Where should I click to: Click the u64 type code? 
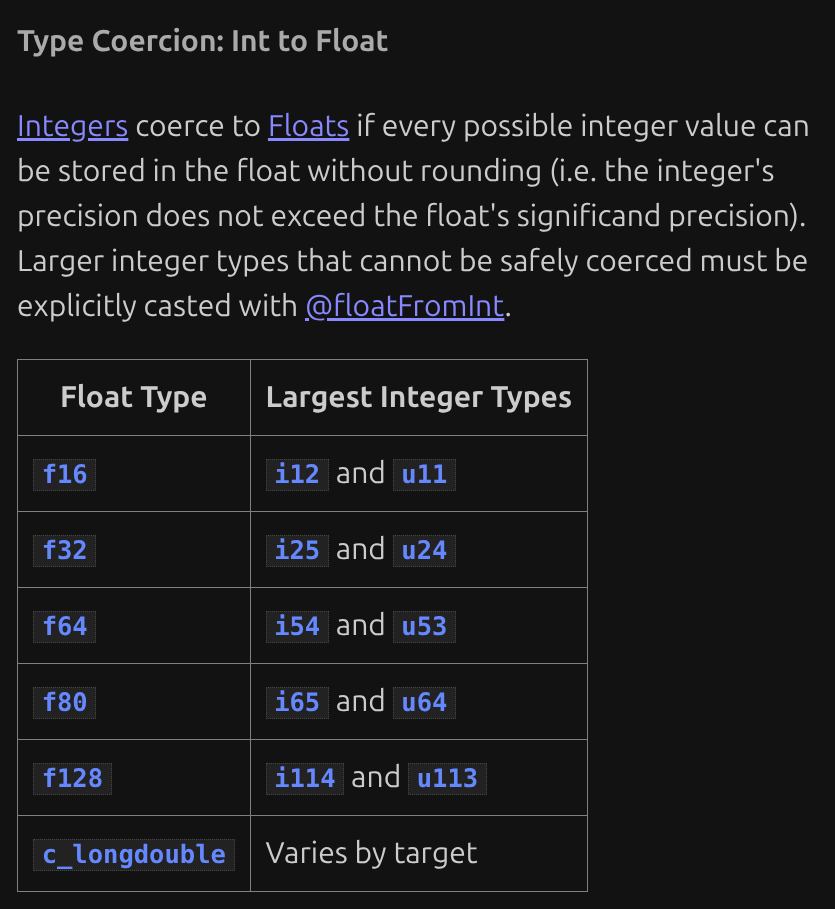(424, 703)
